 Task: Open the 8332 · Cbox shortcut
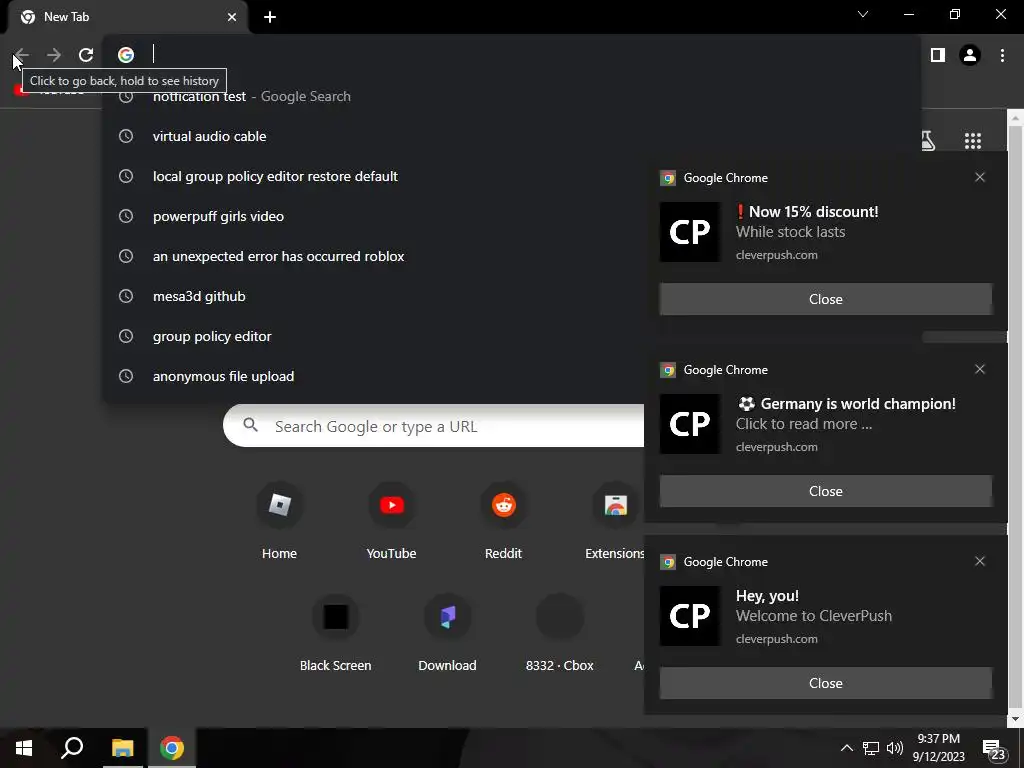(560, 633)
